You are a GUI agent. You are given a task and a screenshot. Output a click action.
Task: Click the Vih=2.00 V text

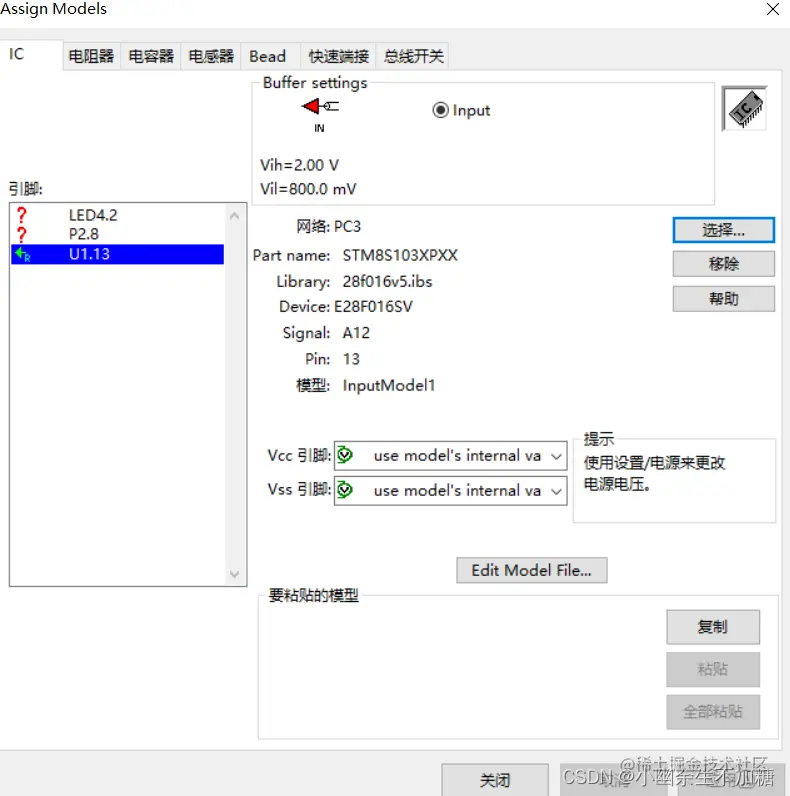(x=300, y=165)
